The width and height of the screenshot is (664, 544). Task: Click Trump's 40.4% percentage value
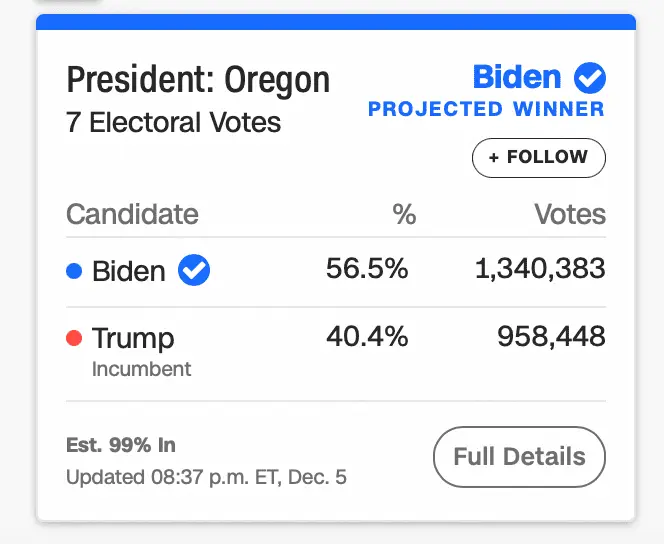tap(367, 337)
